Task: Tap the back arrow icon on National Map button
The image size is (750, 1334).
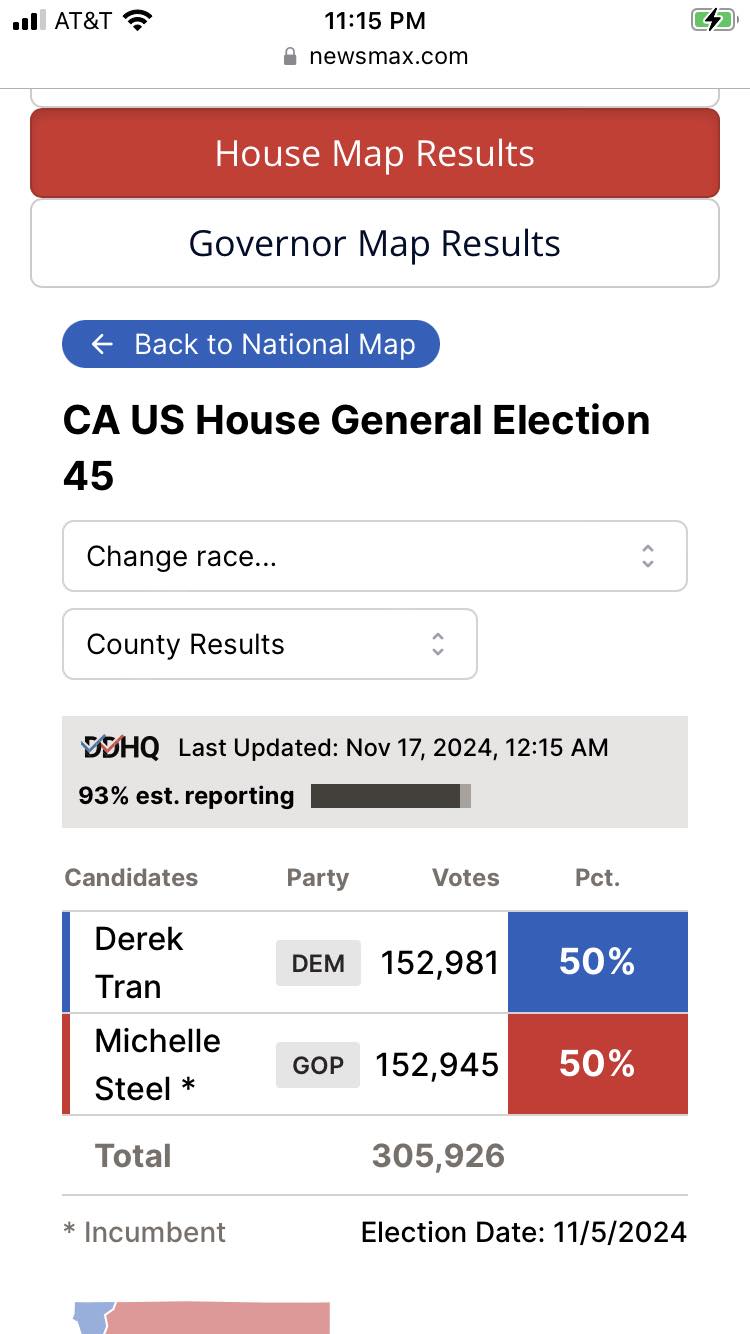Action: tap(102, 344)
